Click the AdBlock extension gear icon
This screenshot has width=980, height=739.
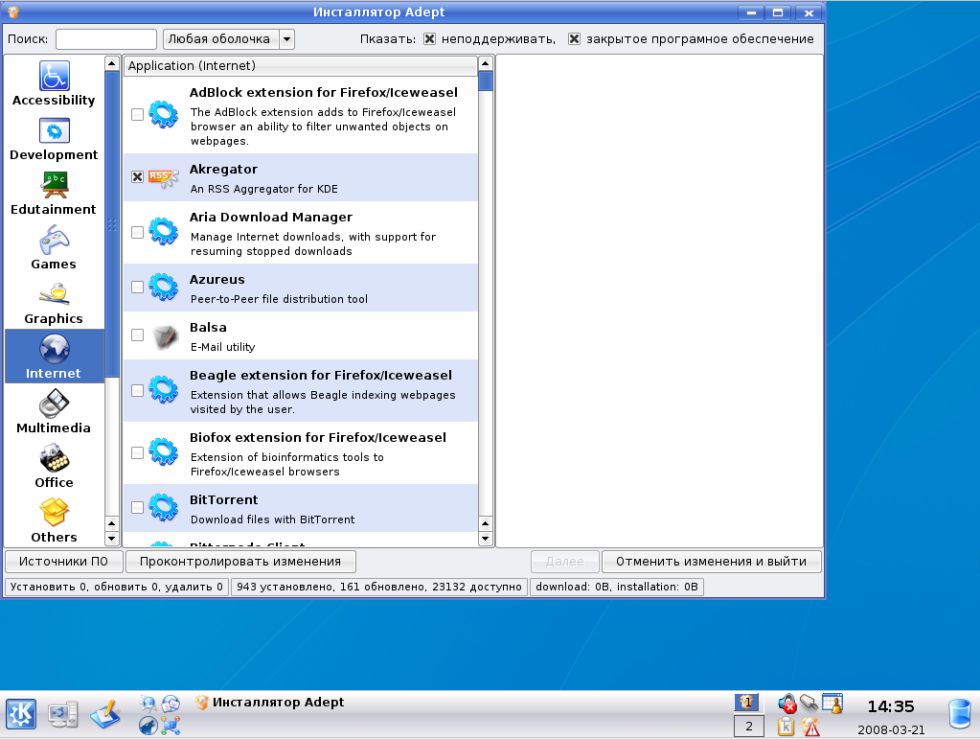164,114
